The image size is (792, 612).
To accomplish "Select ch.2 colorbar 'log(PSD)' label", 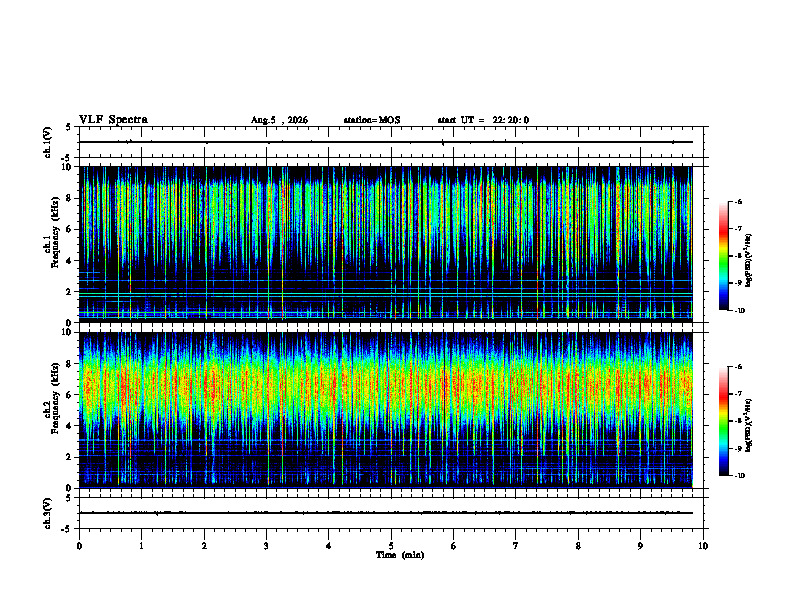I will (749, 425).
